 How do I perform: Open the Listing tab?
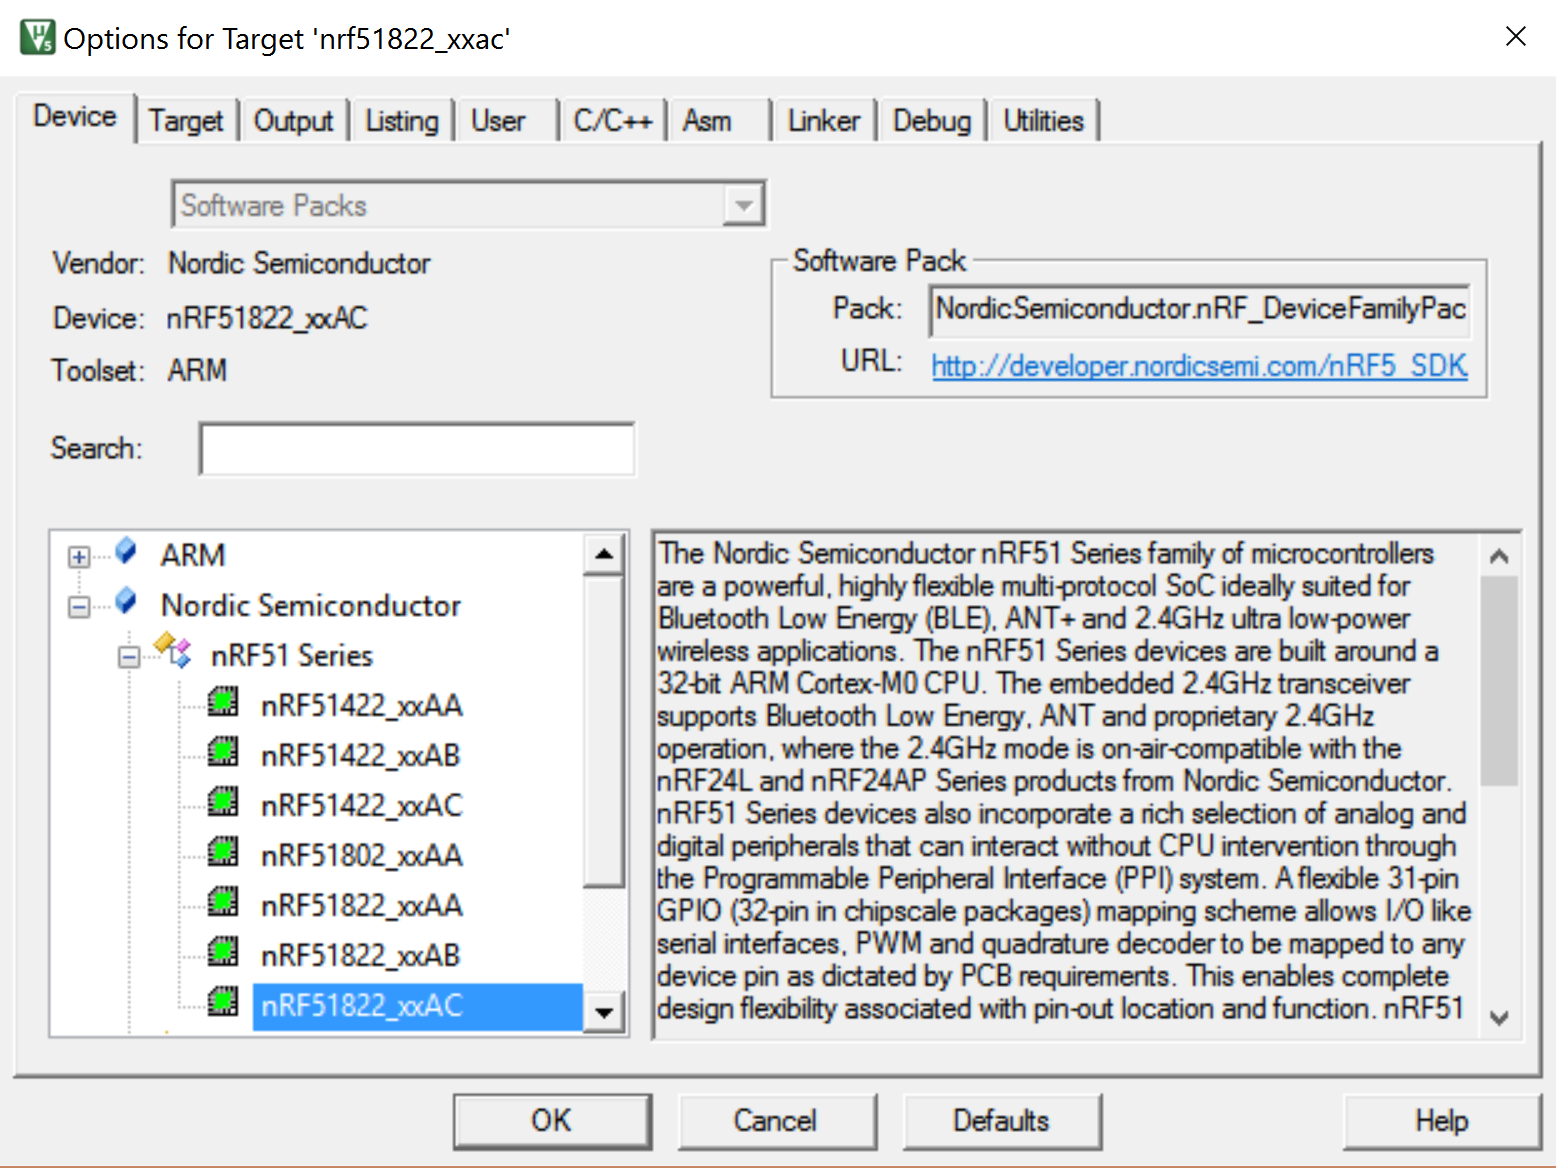tap(402, 121)
